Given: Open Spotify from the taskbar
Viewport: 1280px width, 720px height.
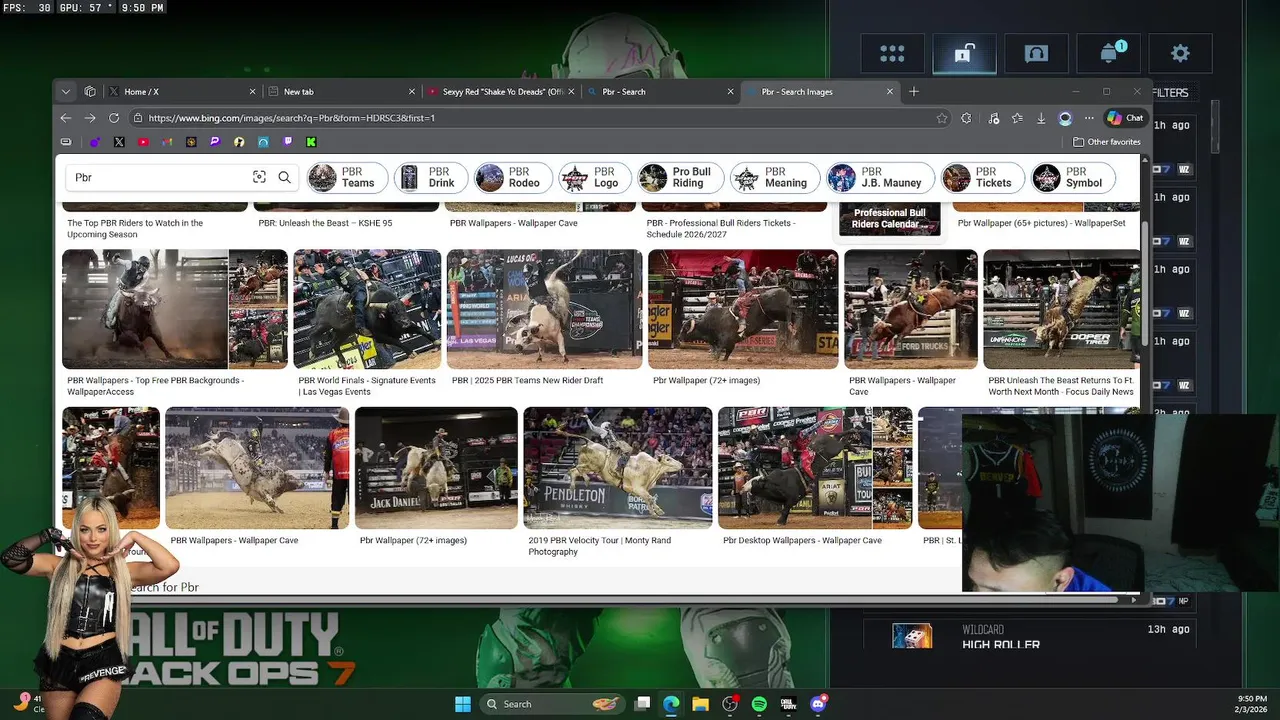Looking at the screenshot, I should coord(759,704).
